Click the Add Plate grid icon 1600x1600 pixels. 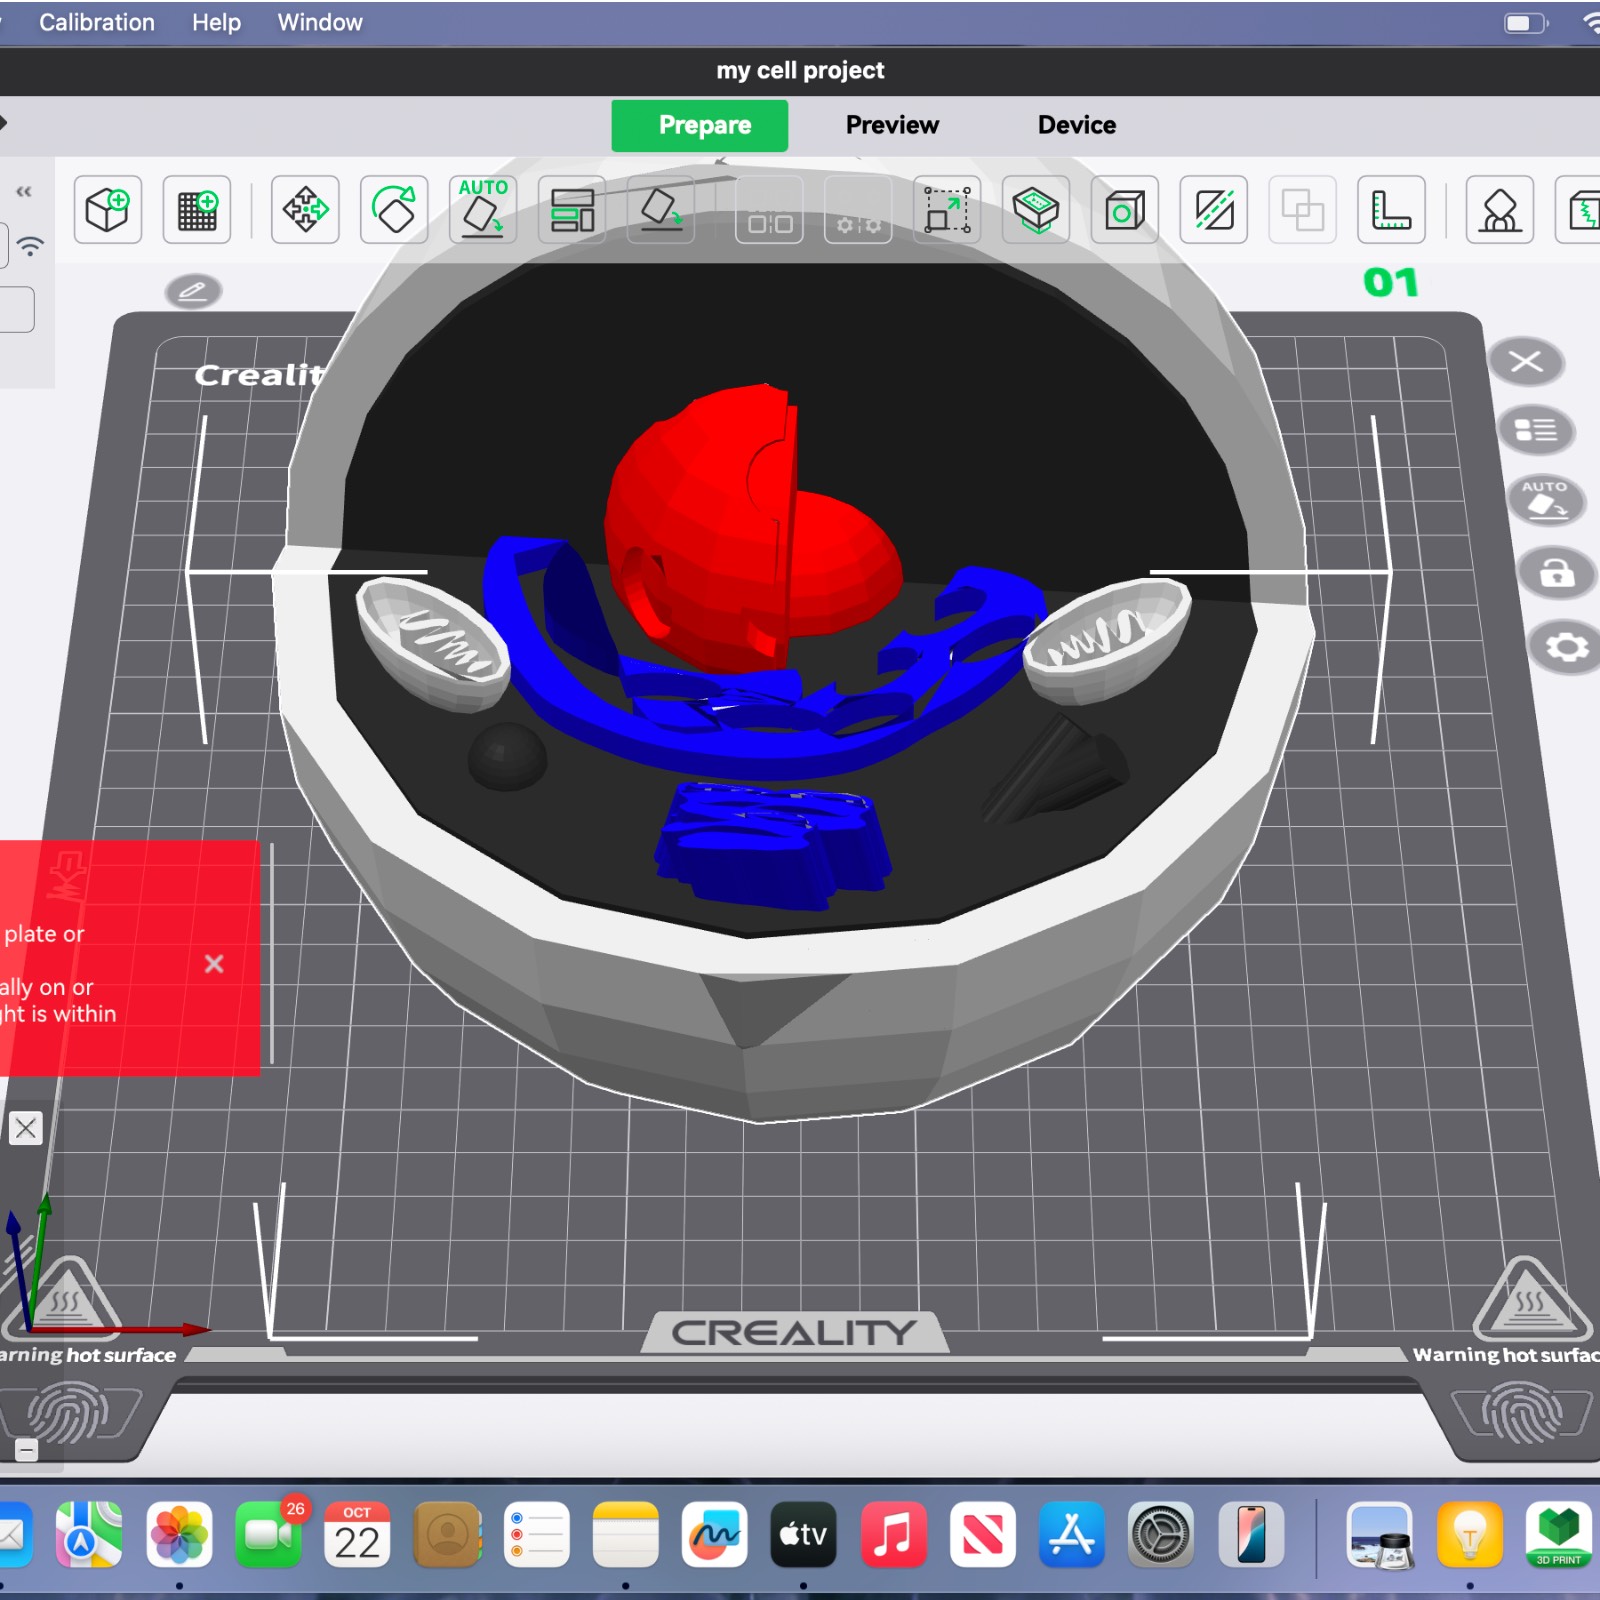coord(197,210)
